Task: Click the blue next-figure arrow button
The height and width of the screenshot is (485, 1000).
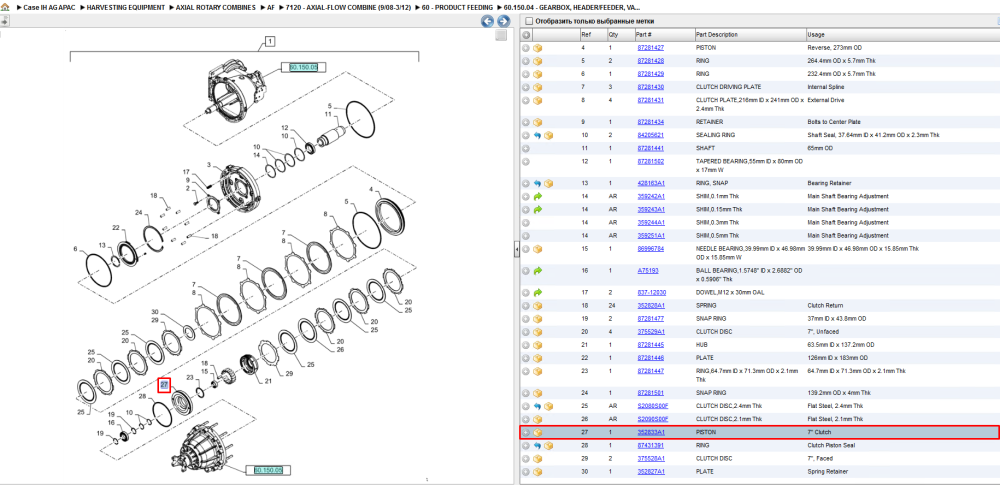Action: [503, 21]
